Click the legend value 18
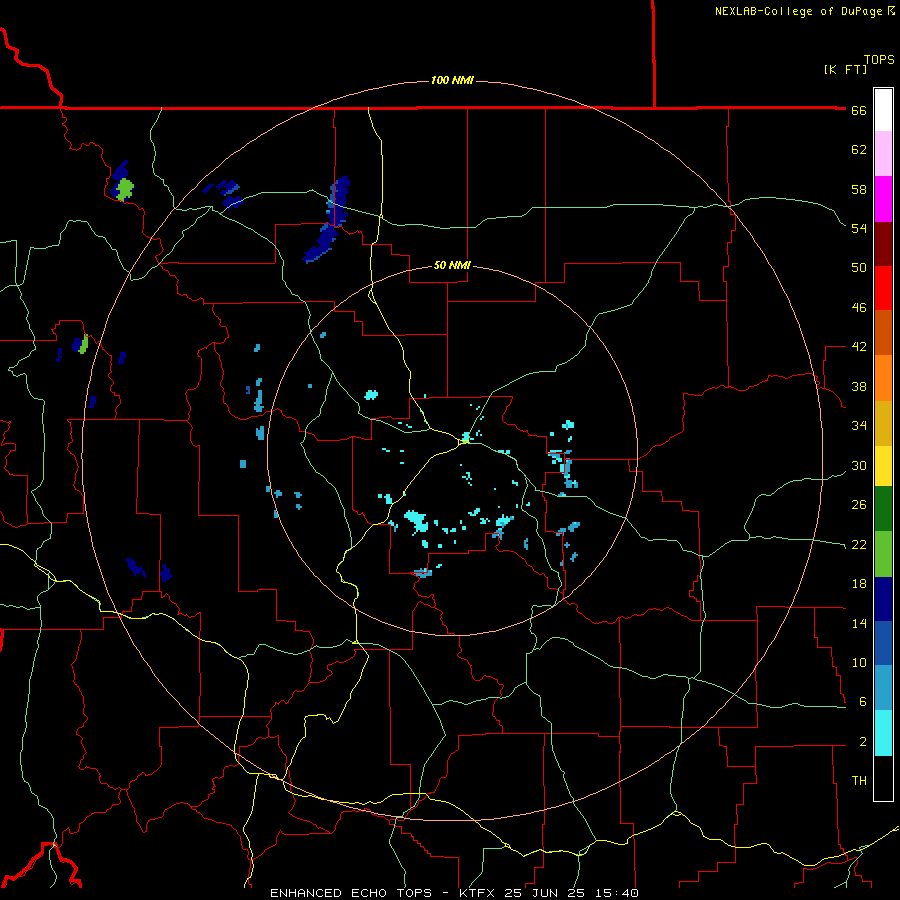Image resolution: width=900 pixels, height=900 pixels. click(x=859, y=584)
